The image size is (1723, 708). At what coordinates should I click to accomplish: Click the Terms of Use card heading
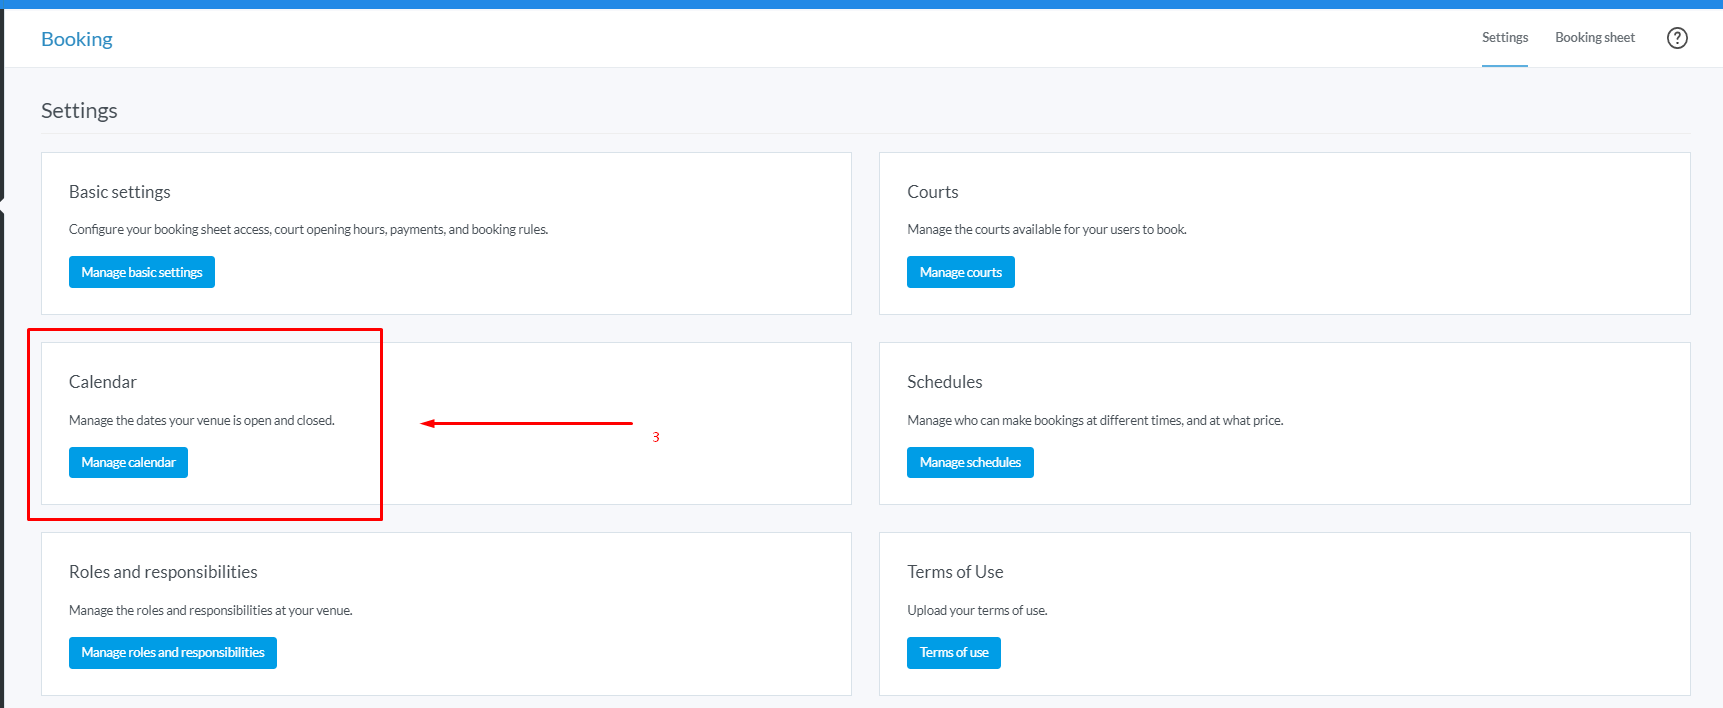pyautogui.click(x=954, y=572)
